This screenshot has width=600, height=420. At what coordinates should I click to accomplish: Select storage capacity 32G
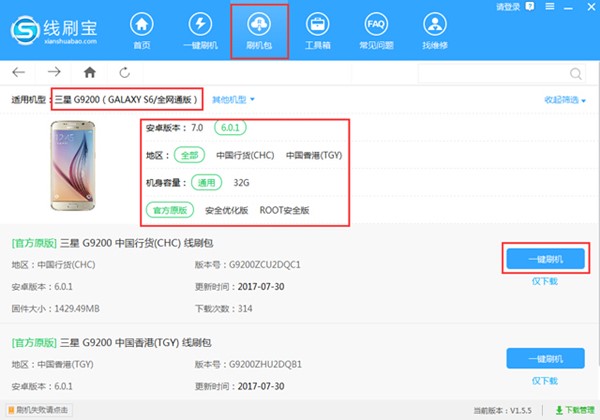click(x=241, y=183)
